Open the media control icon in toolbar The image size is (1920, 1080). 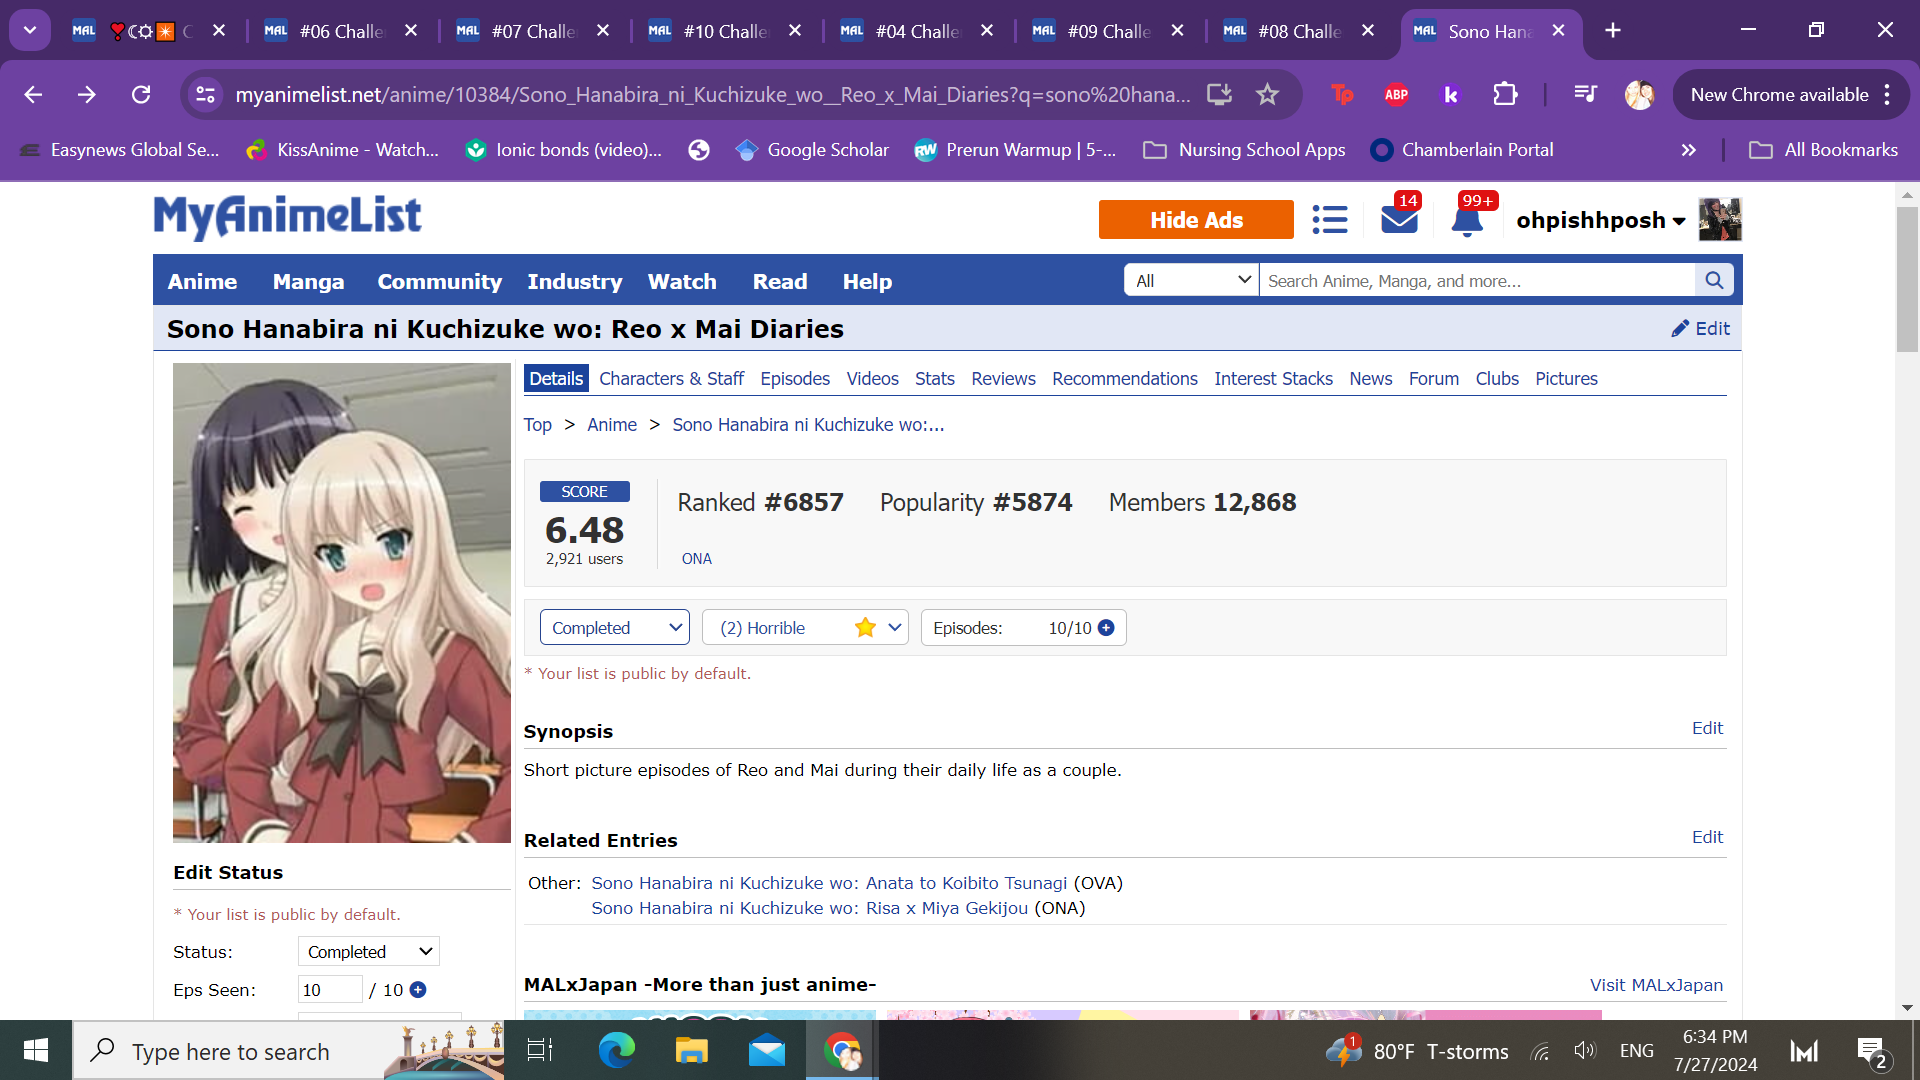(x=1585, y=94)
